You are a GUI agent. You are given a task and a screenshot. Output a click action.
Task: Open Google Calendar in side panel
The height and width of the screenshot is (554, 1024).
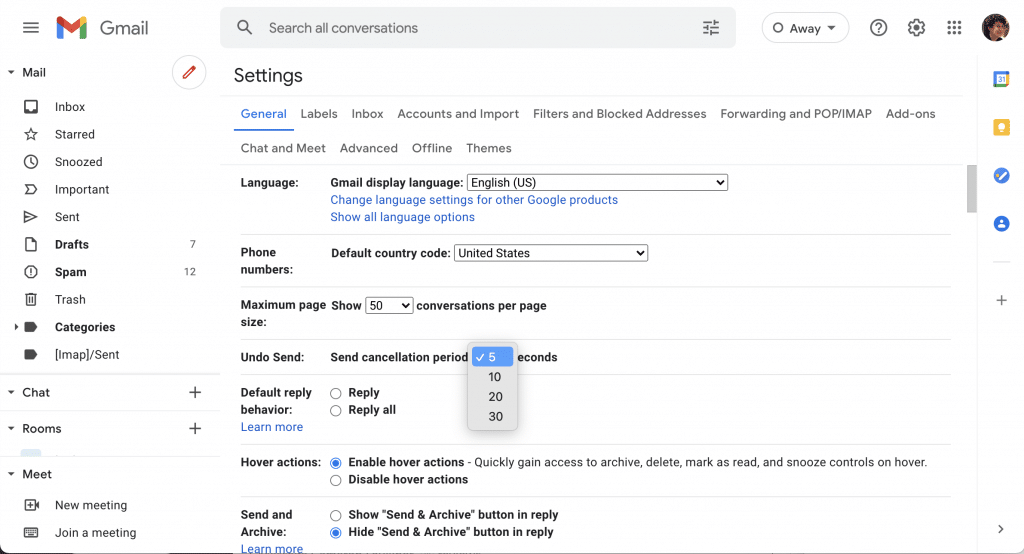tap(1001, 80)
